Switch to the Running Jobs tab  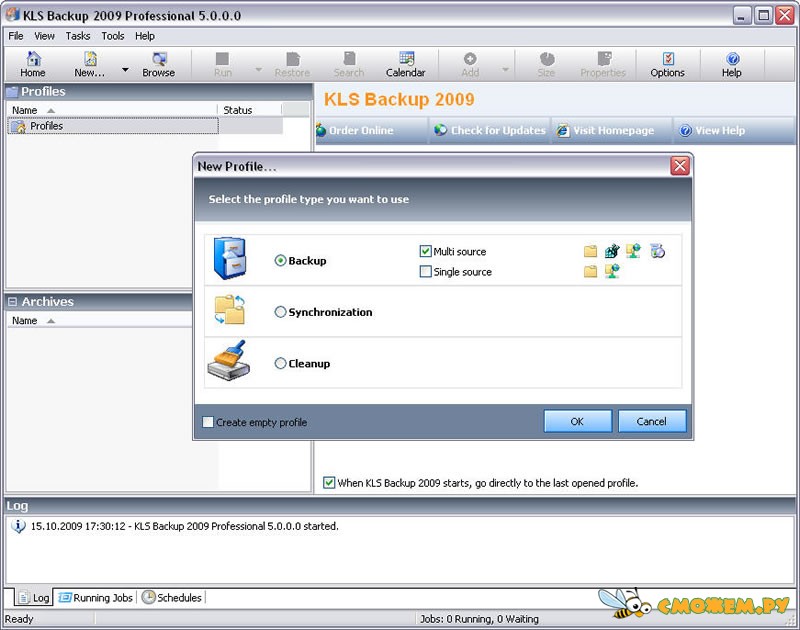tap(95, 597)
